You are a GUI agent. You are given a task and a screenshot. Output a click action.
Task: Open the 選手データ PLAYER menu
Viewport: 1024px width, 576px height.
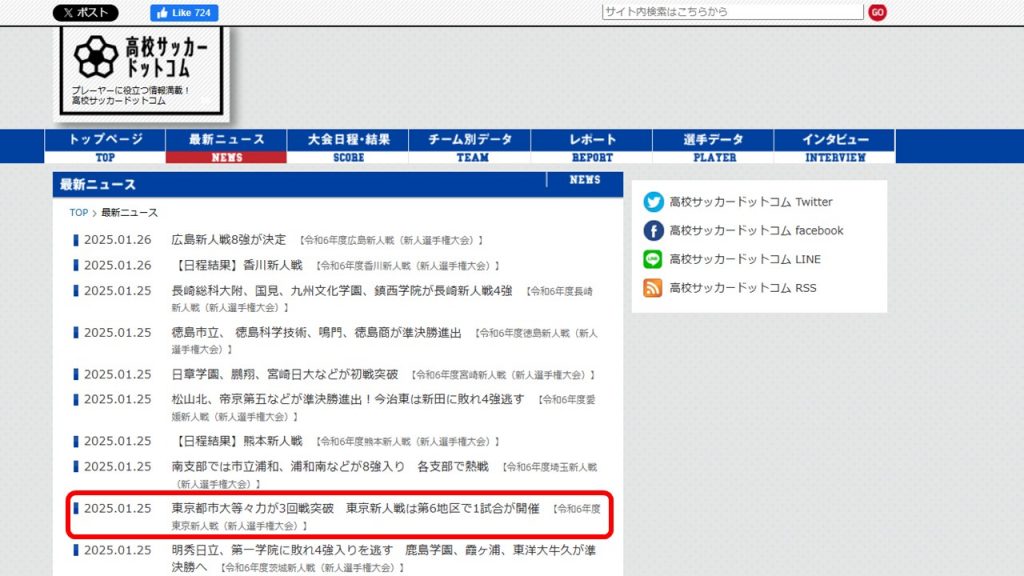713,146
